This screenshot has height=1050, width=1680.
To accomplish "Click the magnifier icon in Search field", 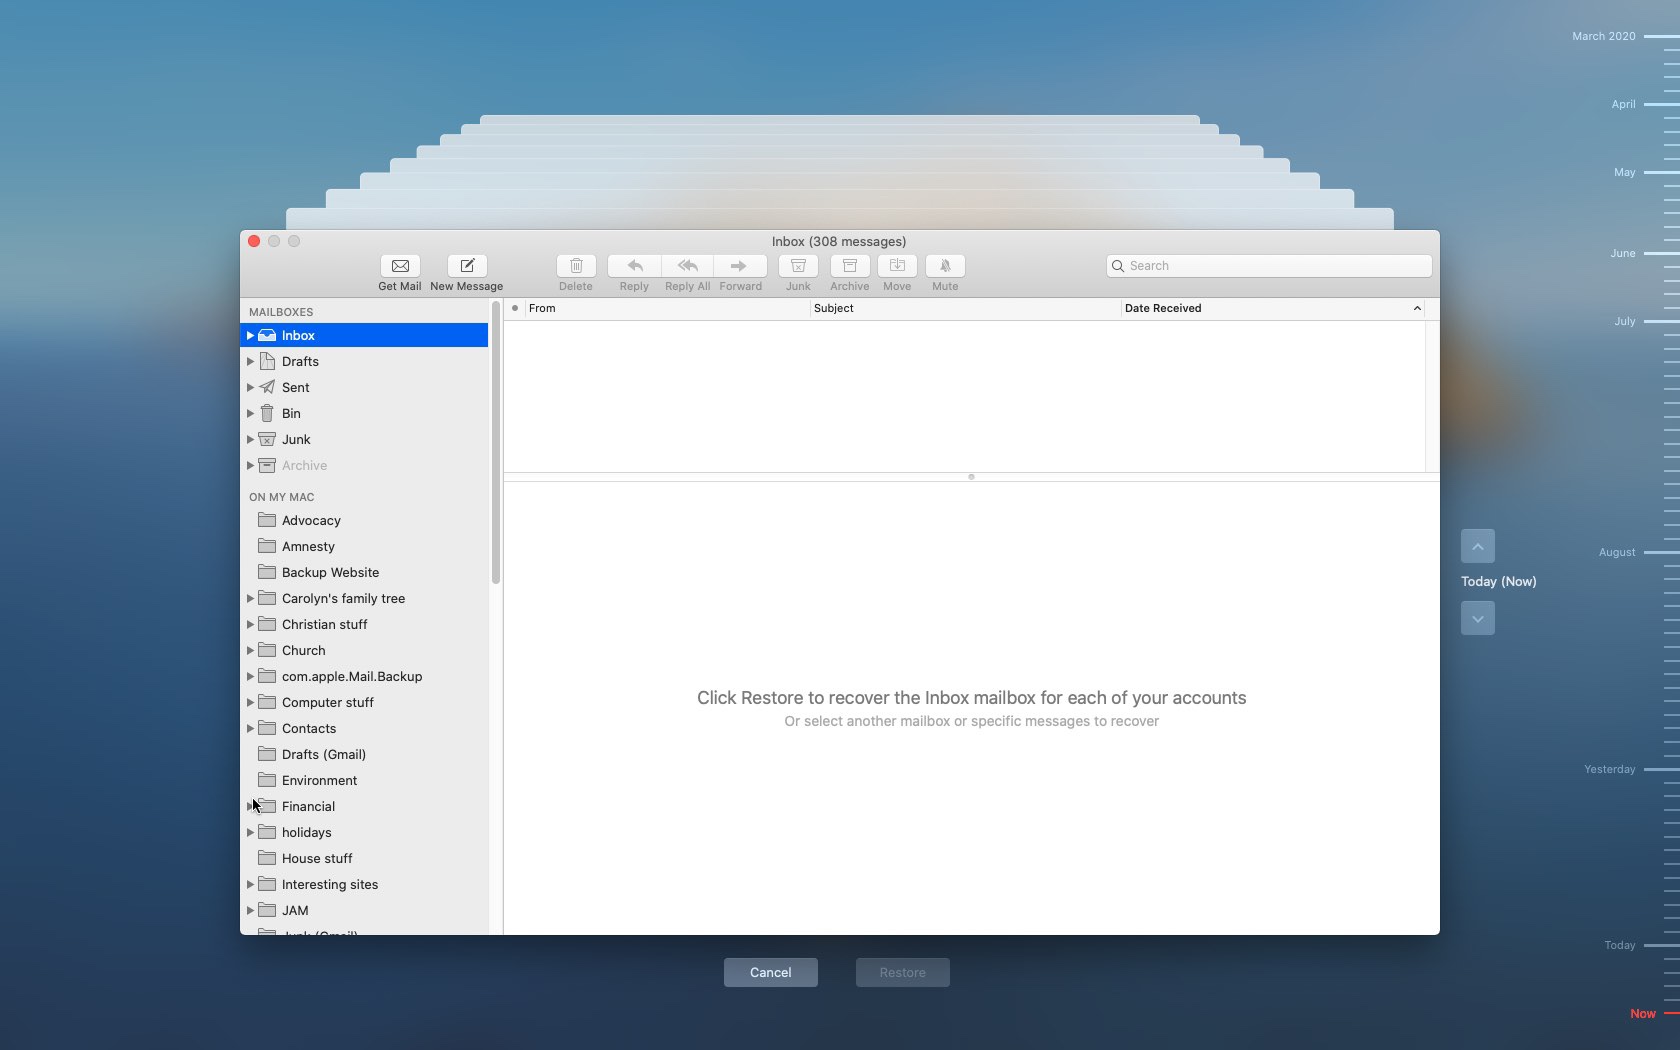I will point(1118,266).
